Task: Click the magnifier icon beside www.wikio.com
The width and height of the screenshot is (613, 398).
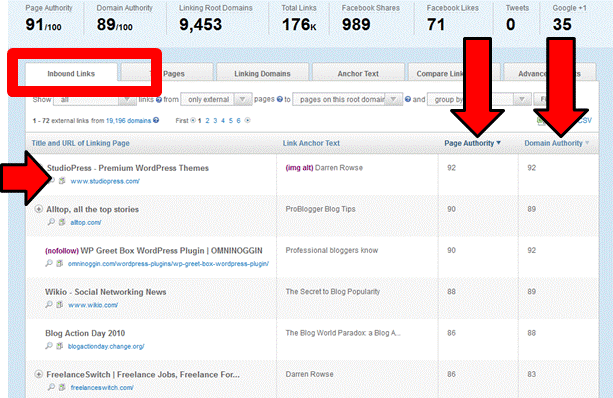Action: (49, 305)
